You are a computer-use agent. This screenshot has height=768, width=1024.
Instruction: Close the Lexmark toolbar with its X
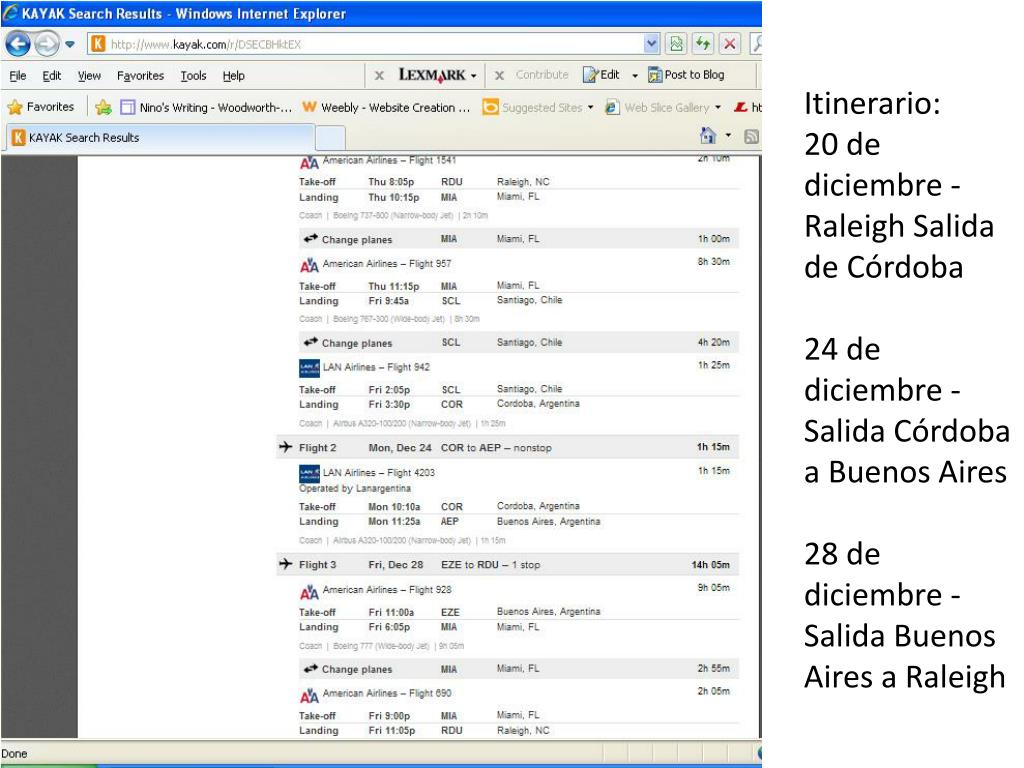[x=379, y=76]
